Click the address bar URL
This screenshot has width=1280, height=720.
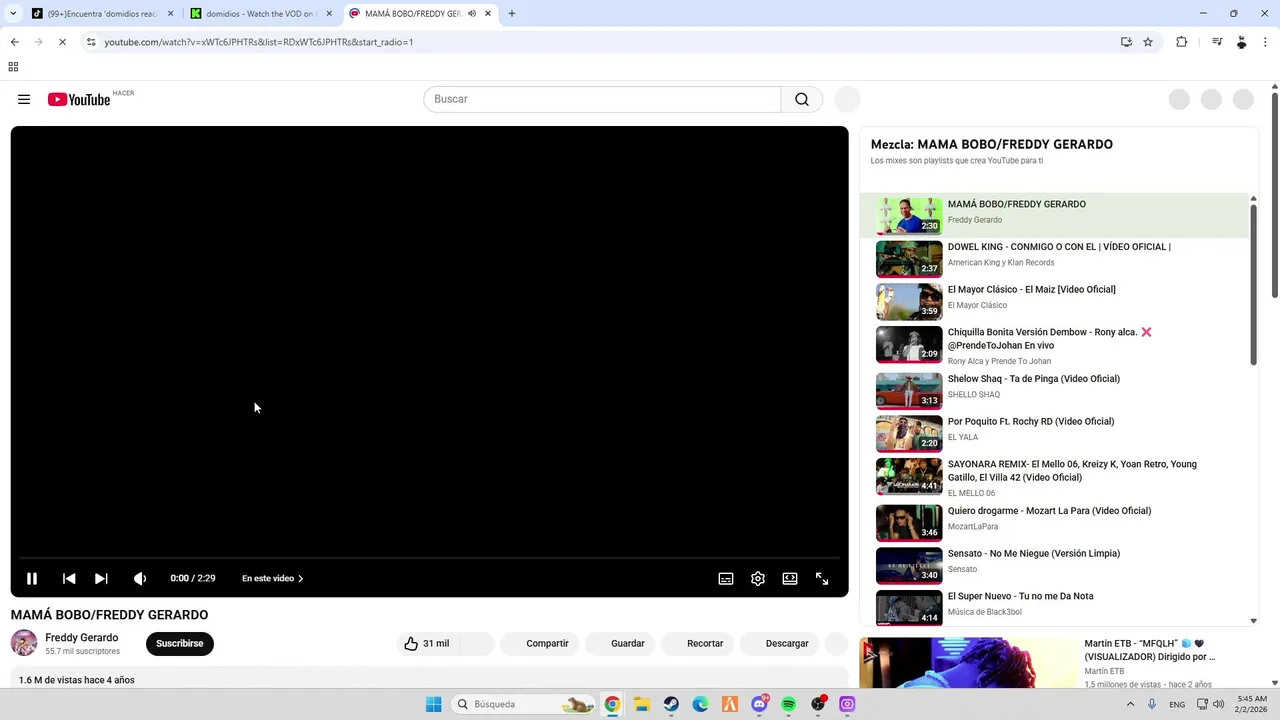coord(259,42)
